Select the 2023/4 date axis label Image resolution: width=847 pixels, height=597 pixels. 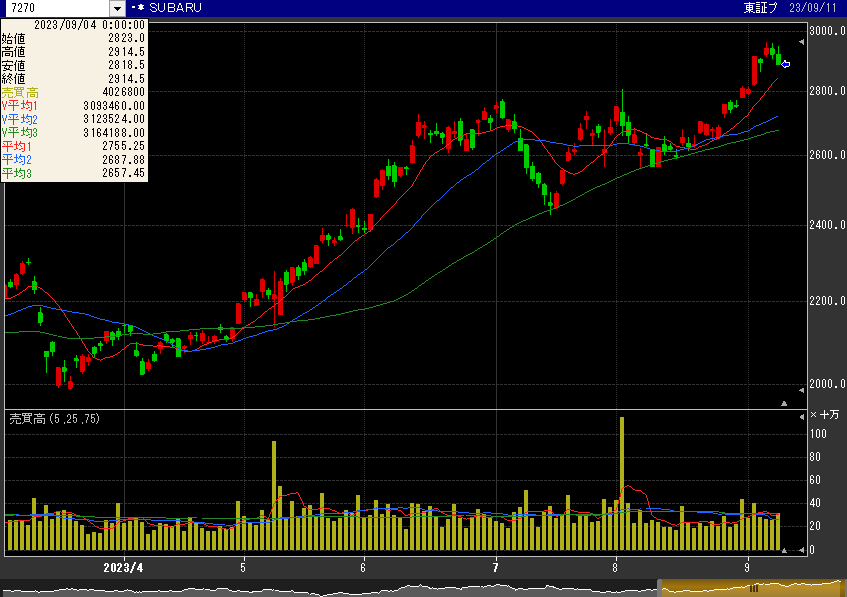coord(124,566)
